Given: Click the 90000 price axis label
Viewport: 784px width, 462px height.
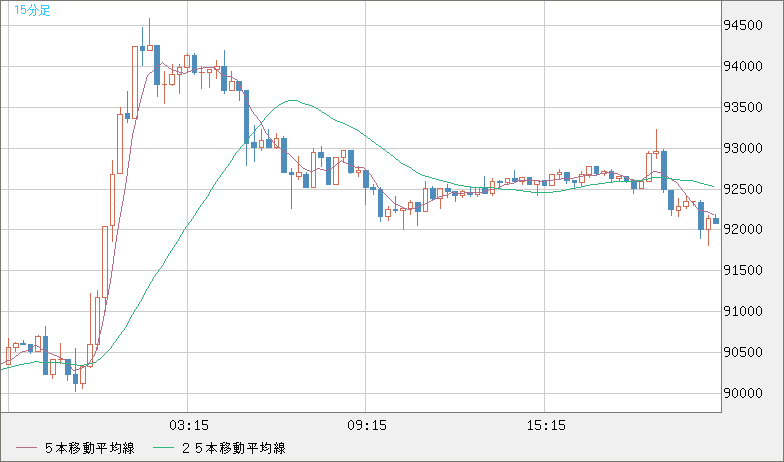Looking at the screenshot, I should coord(743,394).
